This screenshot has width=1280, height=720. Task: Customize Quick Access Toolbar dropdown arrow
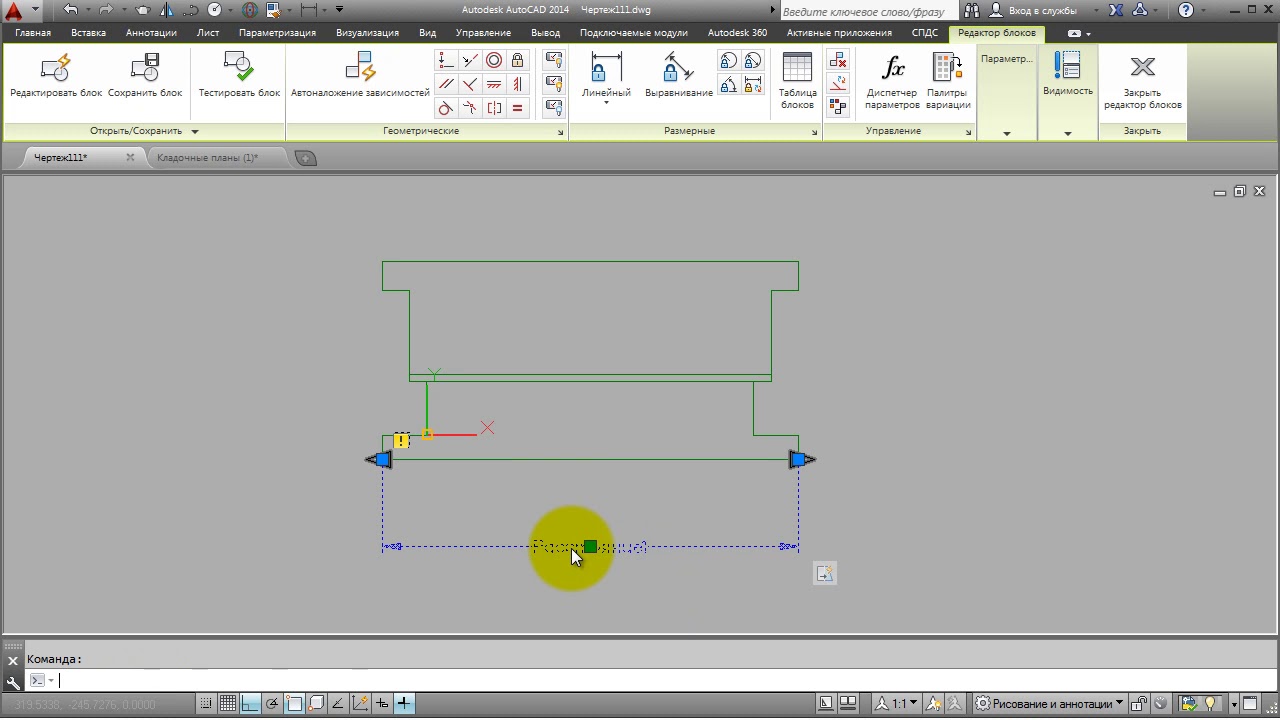click(339, 10)
